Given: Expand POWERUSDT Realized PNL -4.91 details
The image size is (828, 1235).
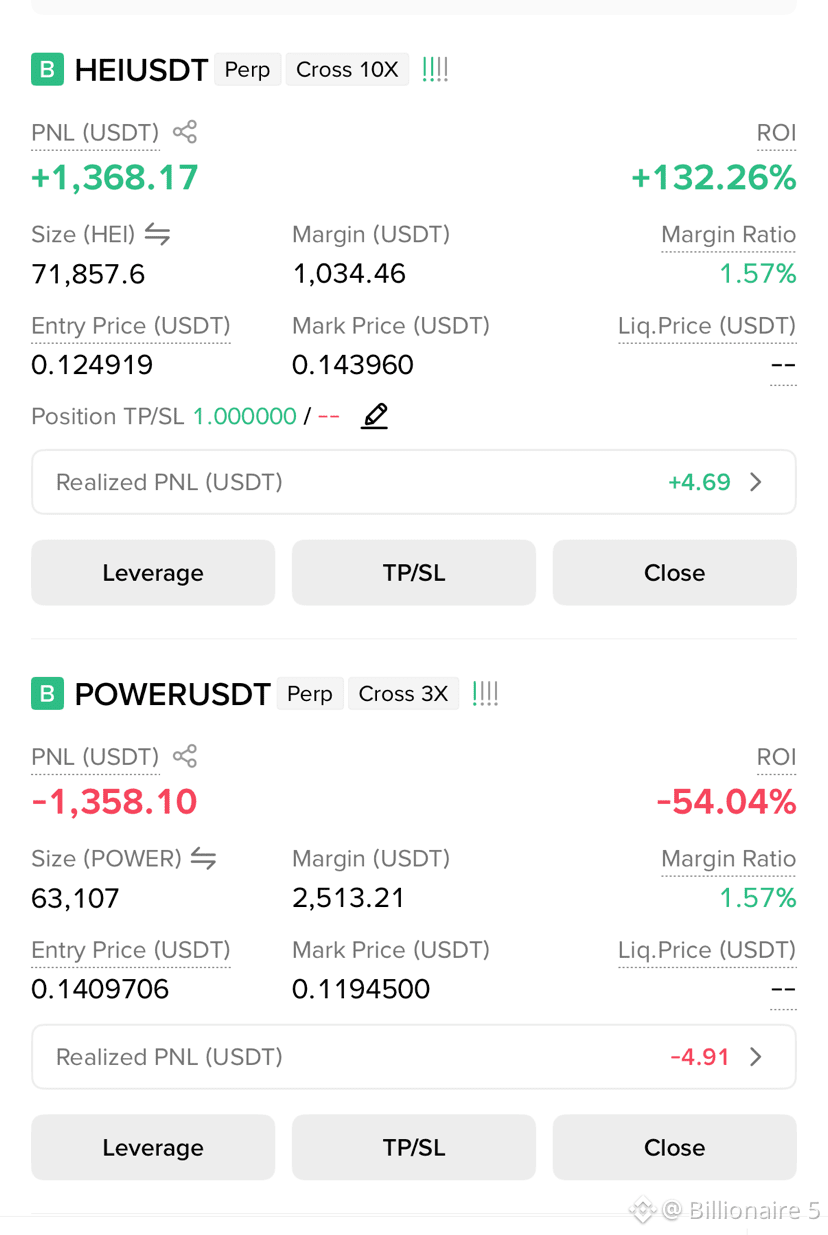Looking at the screenshot, I should coord(414,1057).
